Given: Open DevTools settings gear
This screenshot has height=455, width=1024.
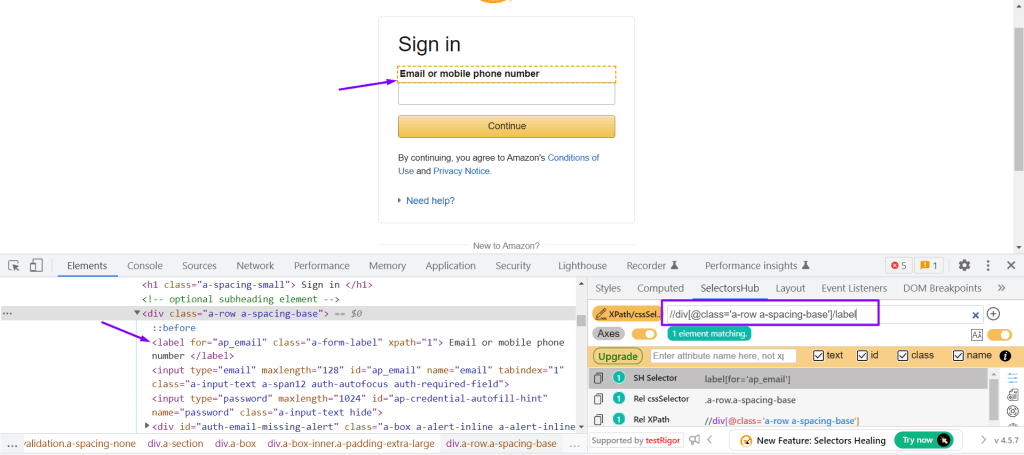Looking at the screenshot, I should [964, 266].
